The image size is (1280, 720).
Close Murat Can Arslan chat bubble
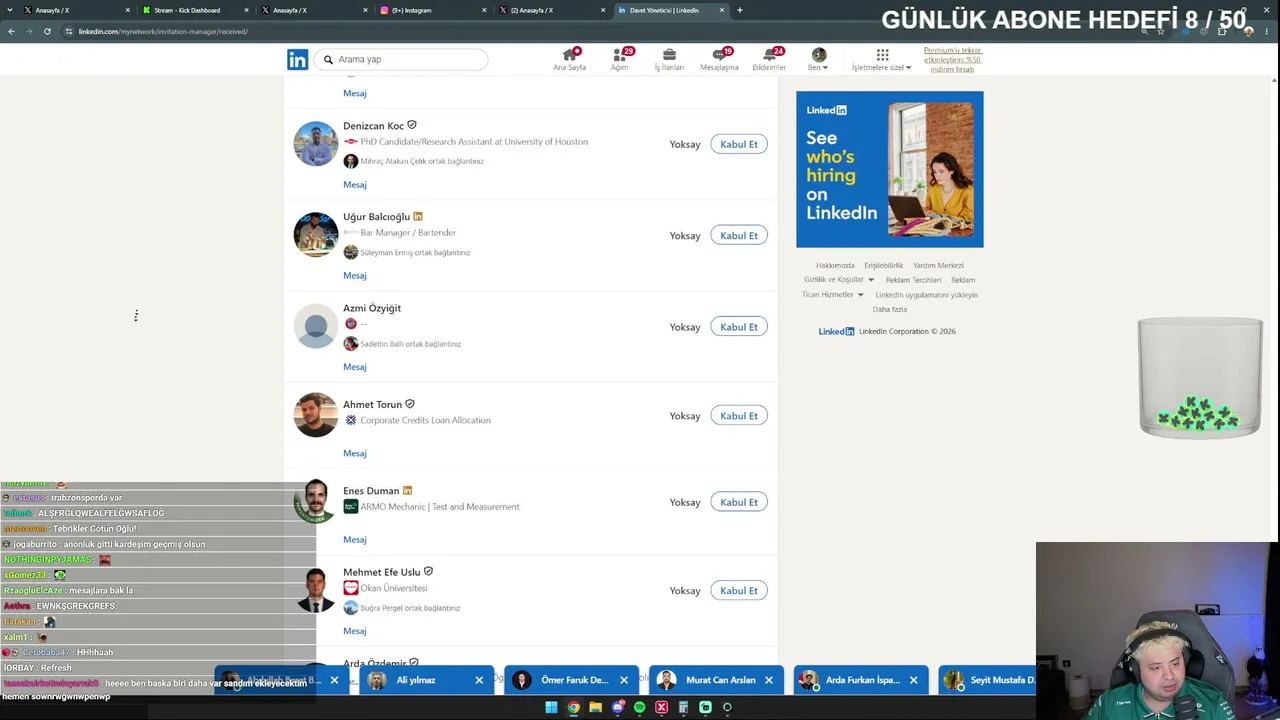[769, 680]
